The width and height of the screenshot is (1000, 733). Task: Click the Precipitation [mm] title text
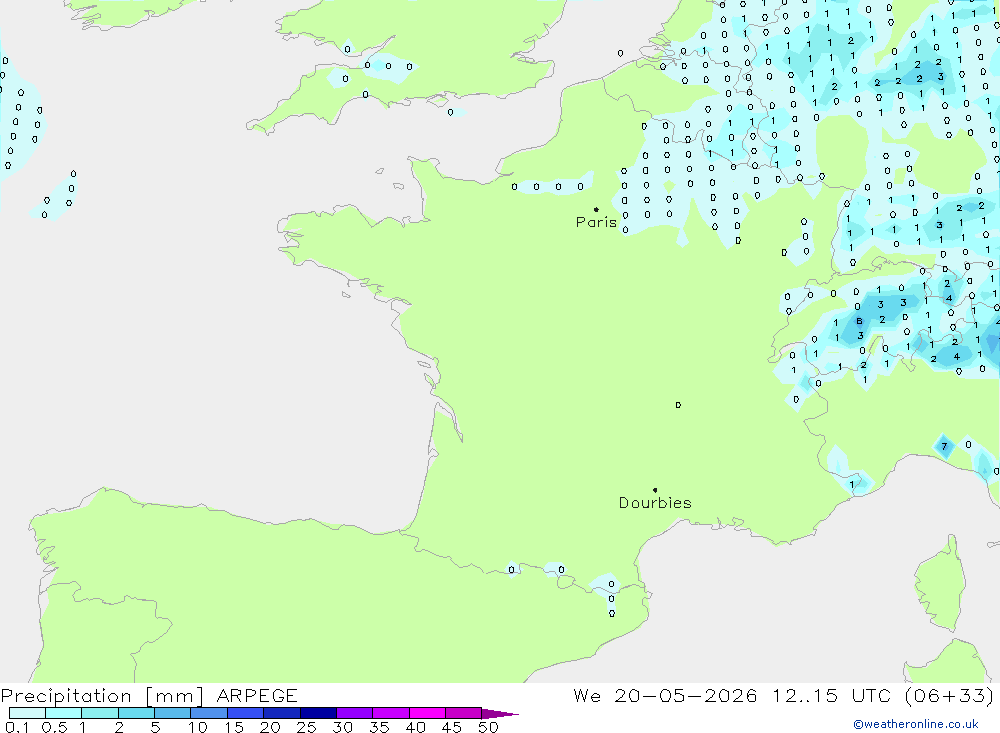coord(102,695)
